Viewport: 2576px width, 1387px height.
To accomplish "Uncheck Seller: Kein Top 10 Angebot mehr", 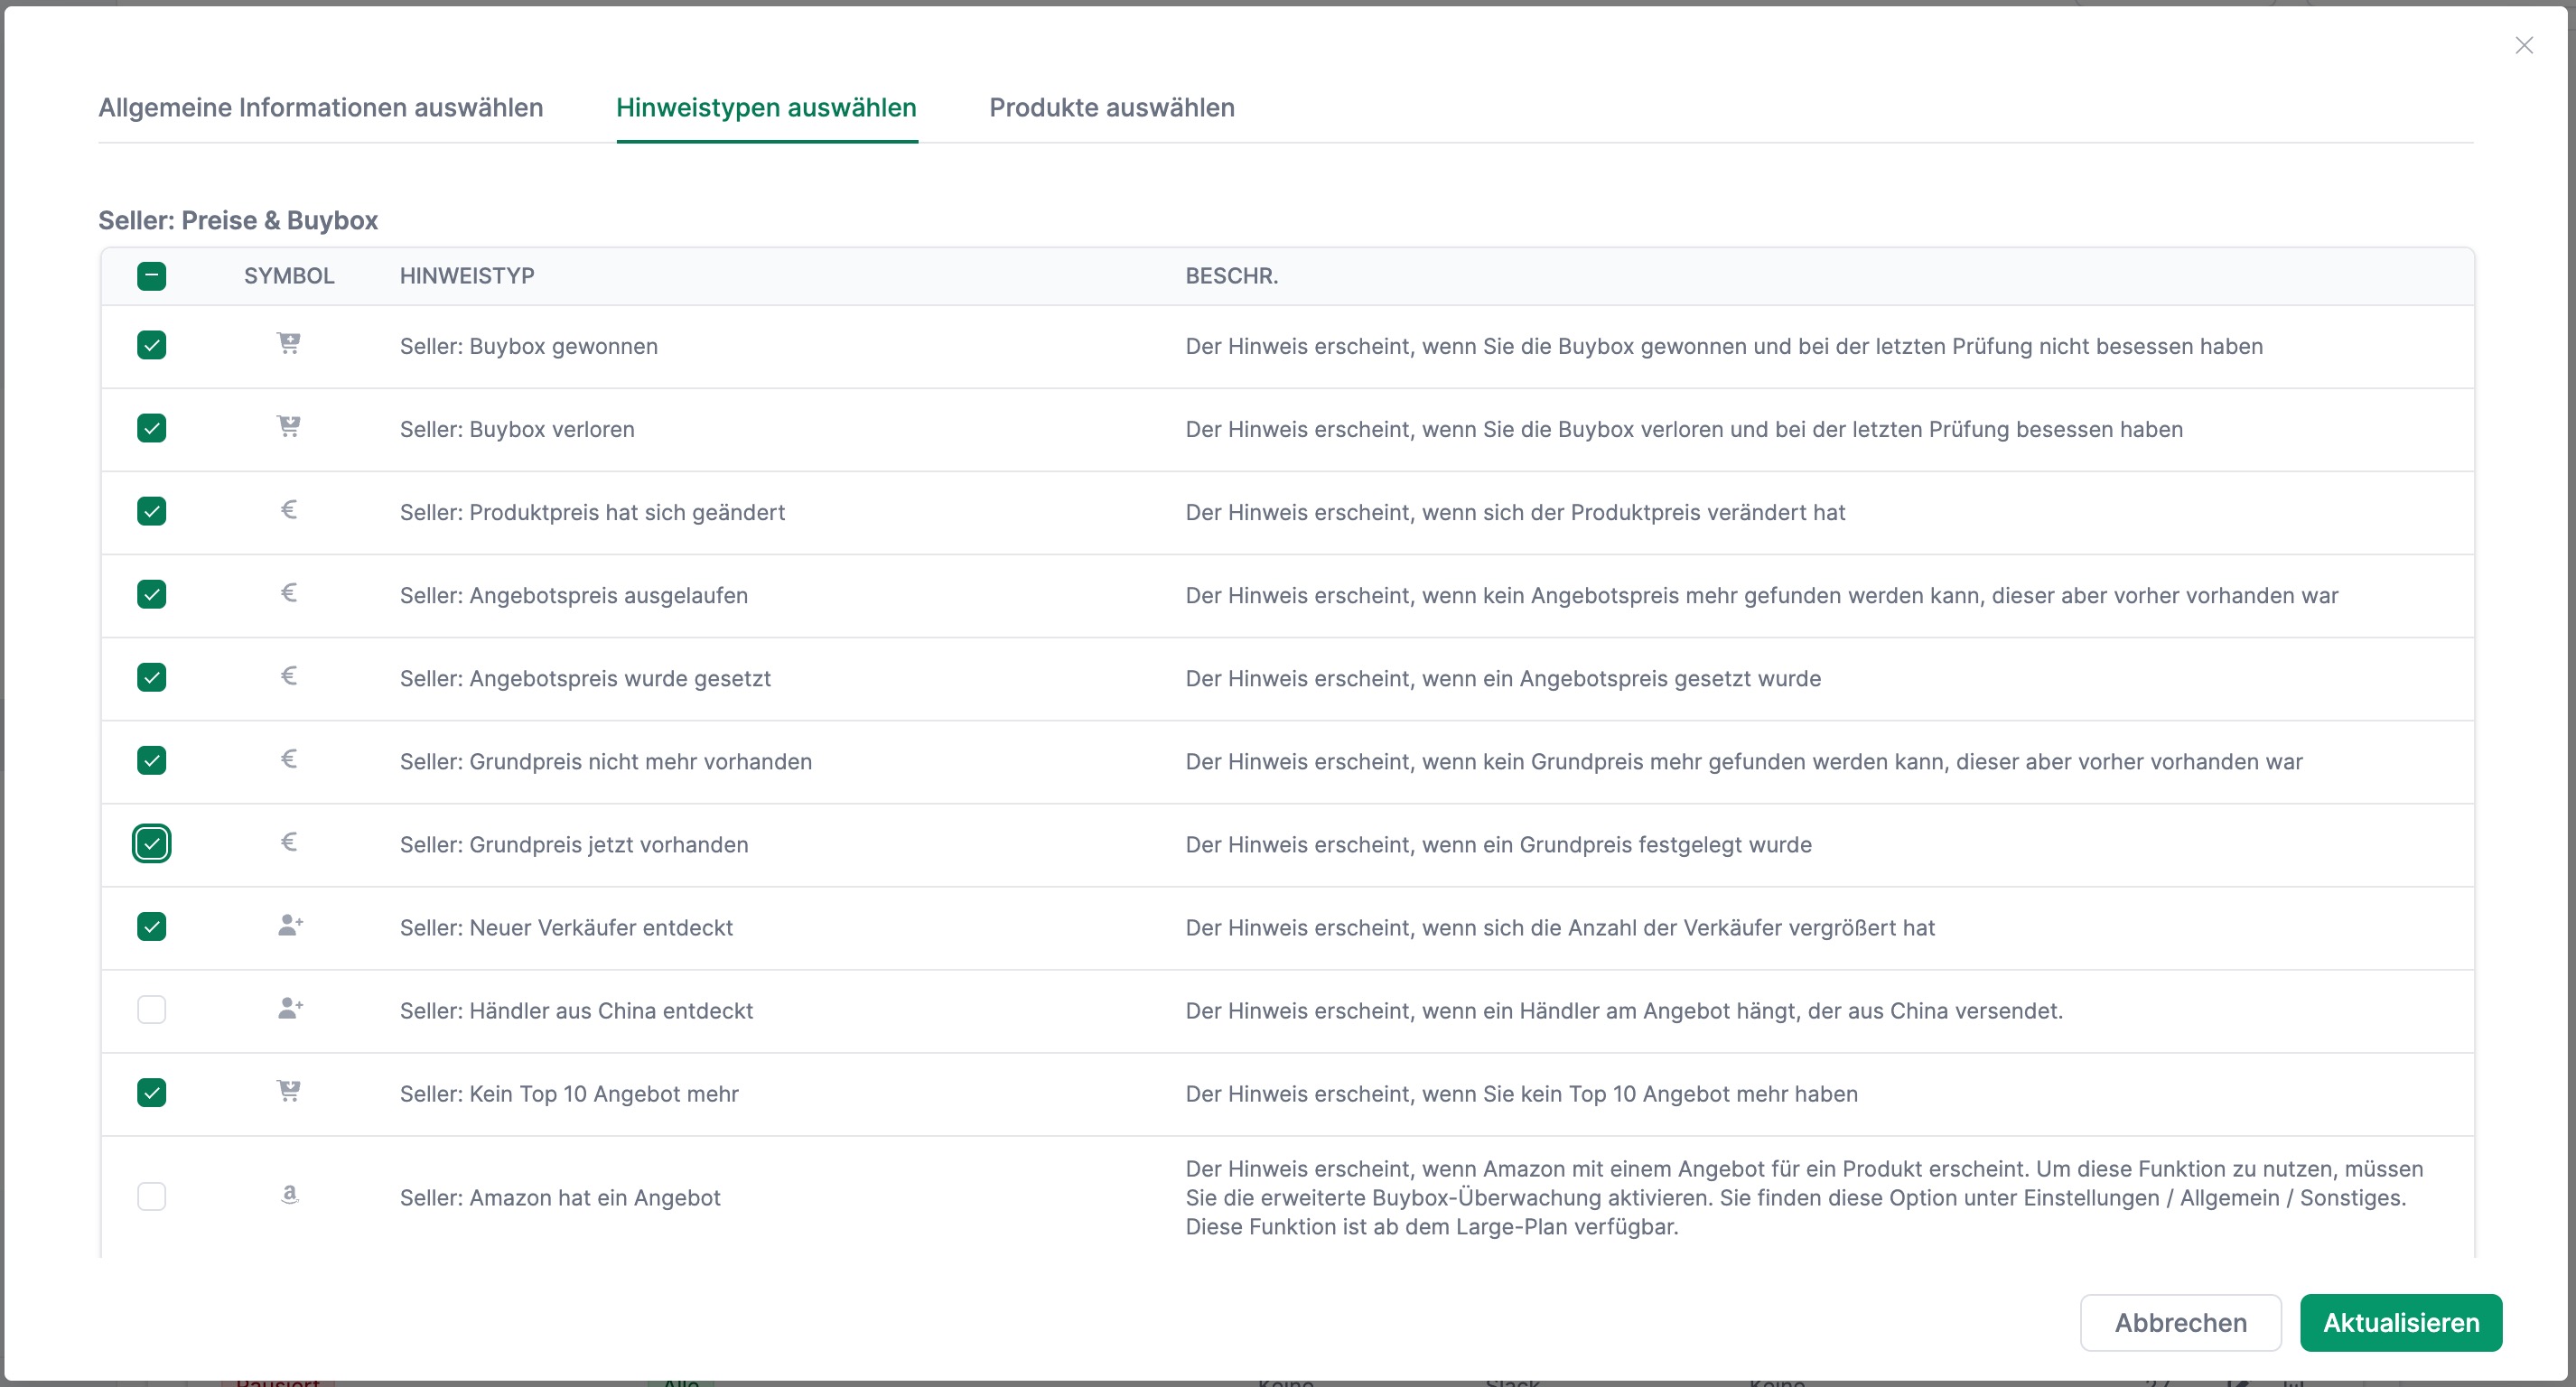I will (x=152, y=1092).
